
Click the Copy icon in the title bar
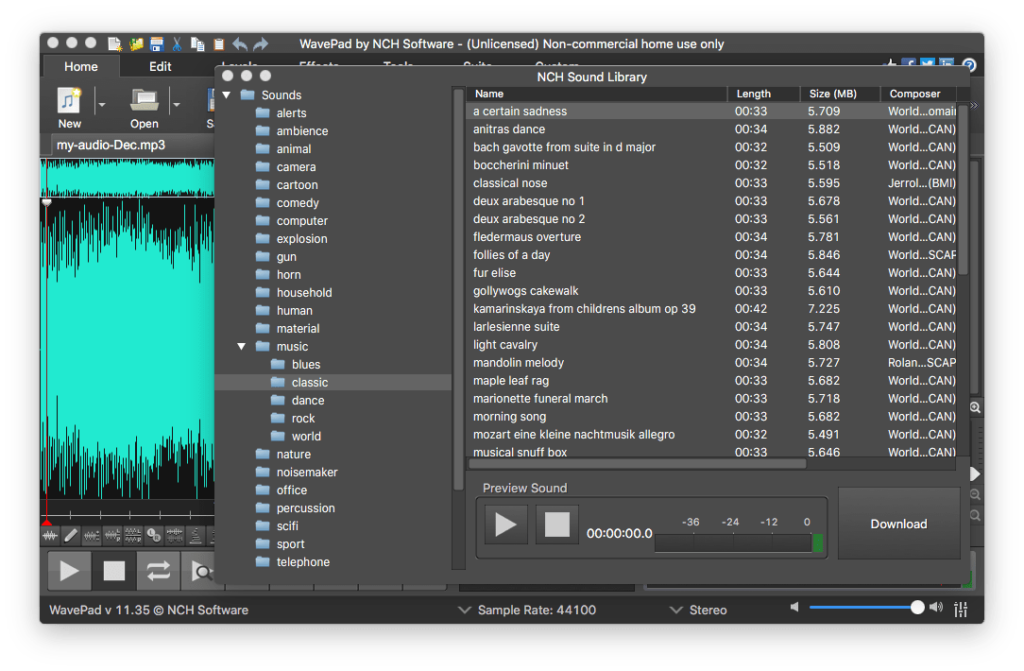coord(197,44)
